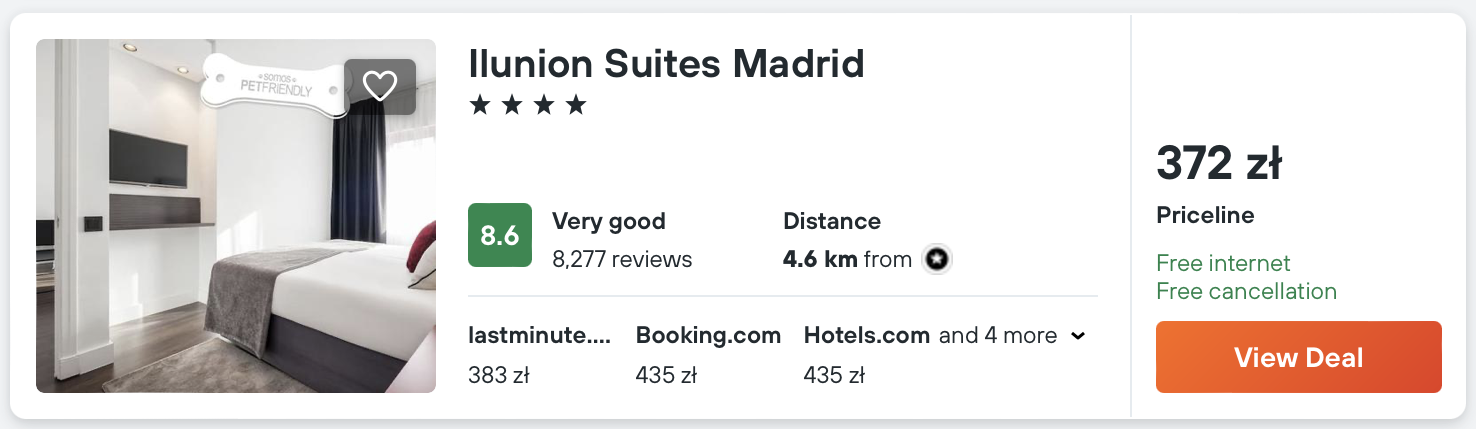Save hotel with the heart icon
This screenshot has height=429, width=1476.
tap(380, 87)
